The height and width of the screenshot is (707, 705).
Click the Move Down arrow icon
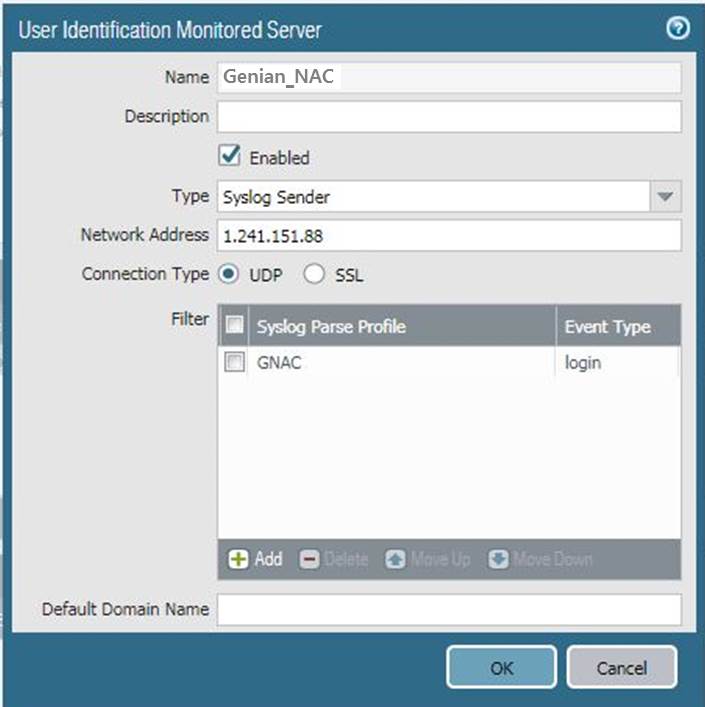point(499,559)
